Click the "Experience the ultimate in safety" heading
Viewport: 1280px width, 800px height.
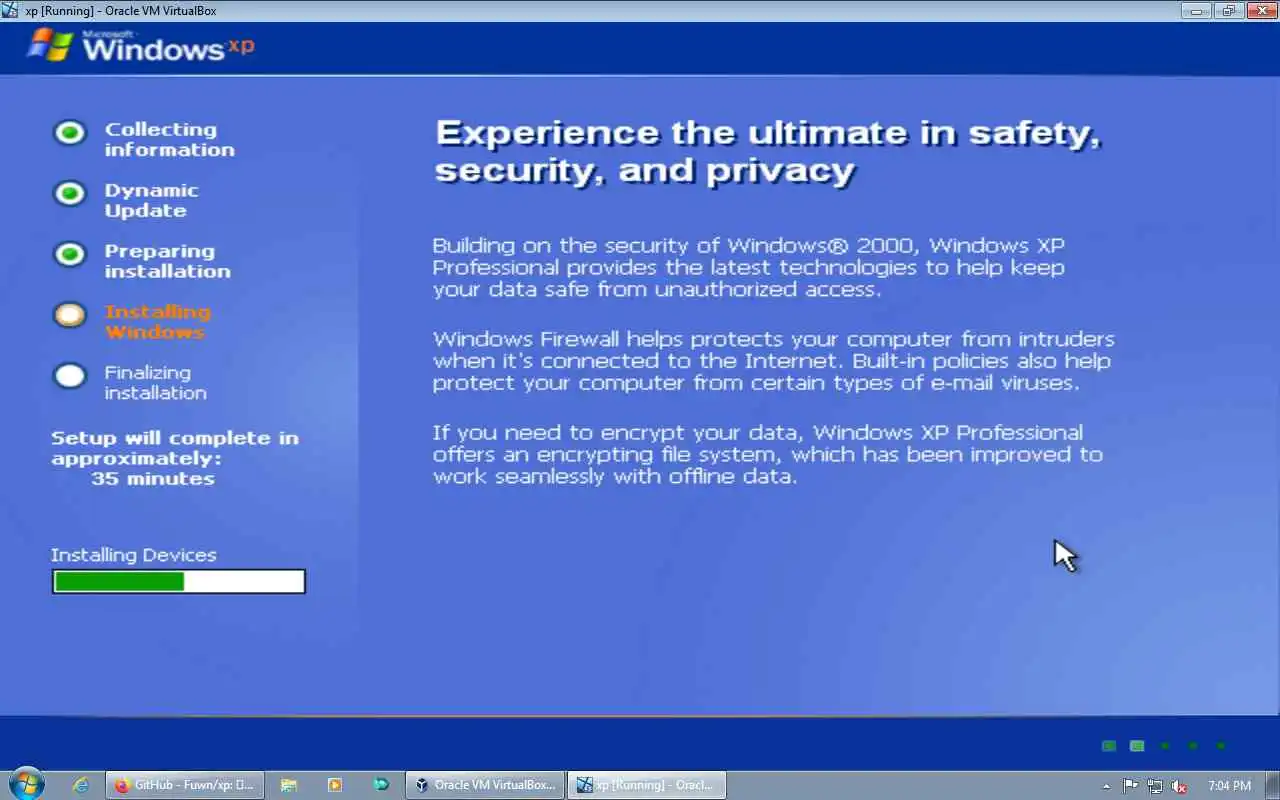tap(768, 151)
